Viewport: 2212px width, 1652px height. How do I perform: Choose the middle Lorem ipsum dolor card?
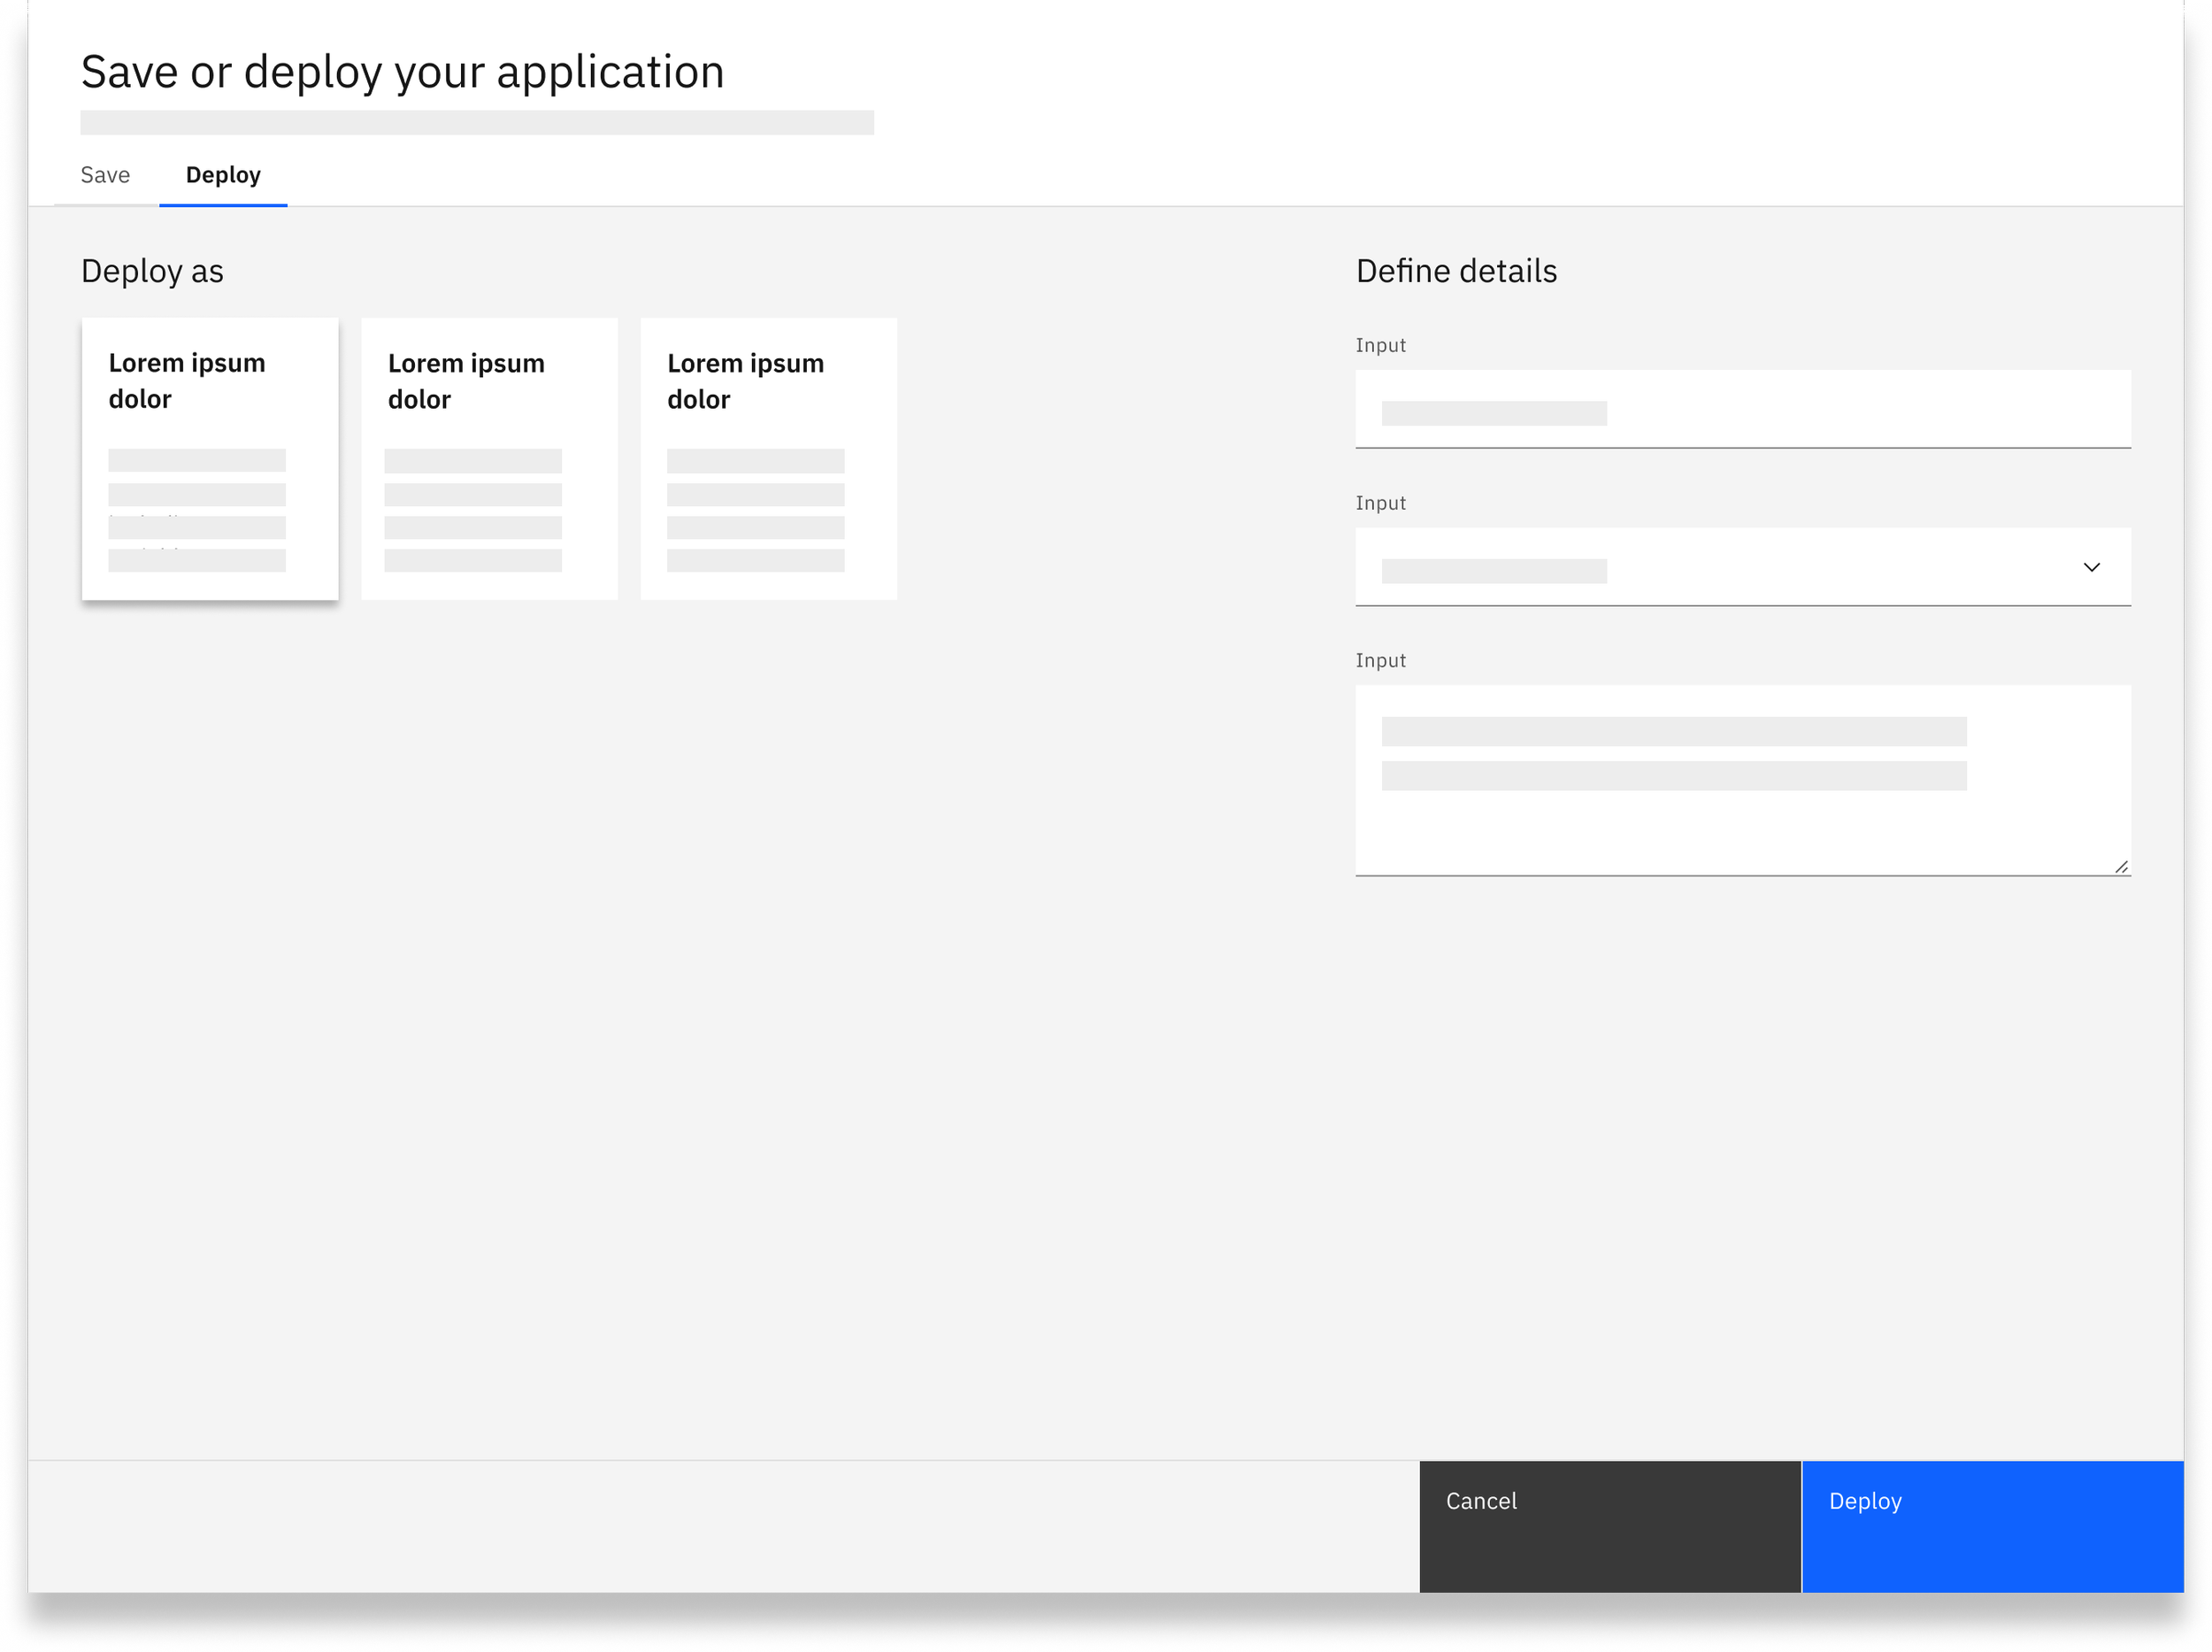489,459
